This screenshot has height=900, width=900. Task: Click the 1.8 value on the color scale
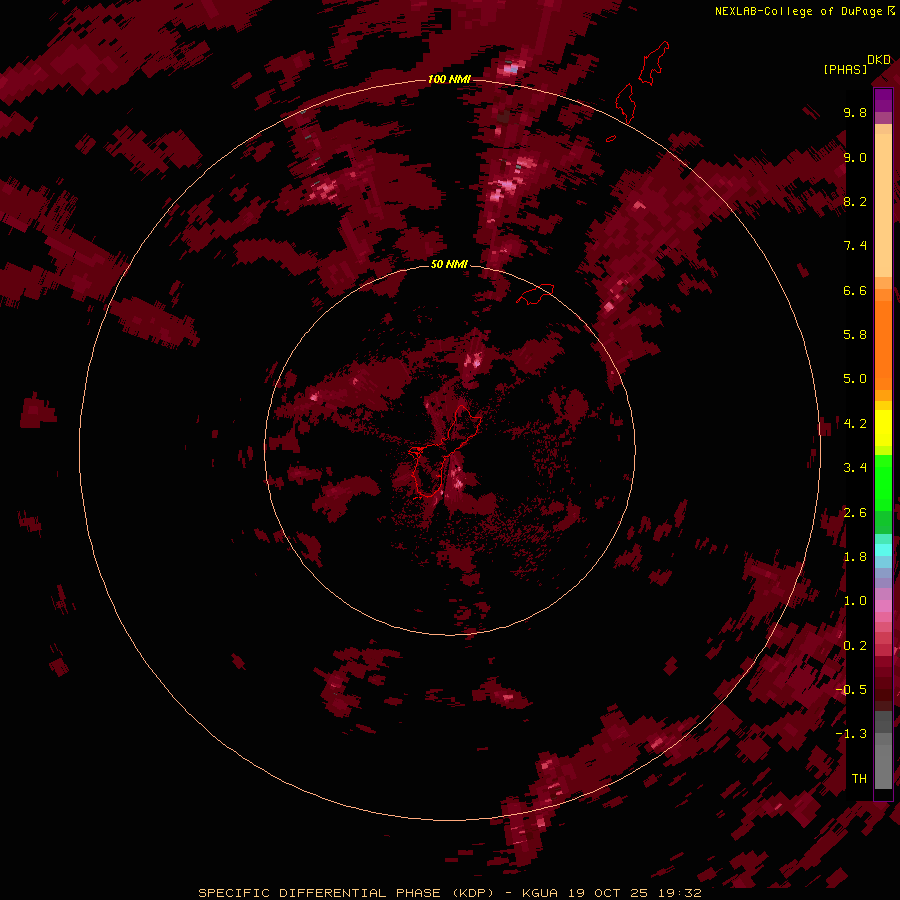(x=855, y=557)
